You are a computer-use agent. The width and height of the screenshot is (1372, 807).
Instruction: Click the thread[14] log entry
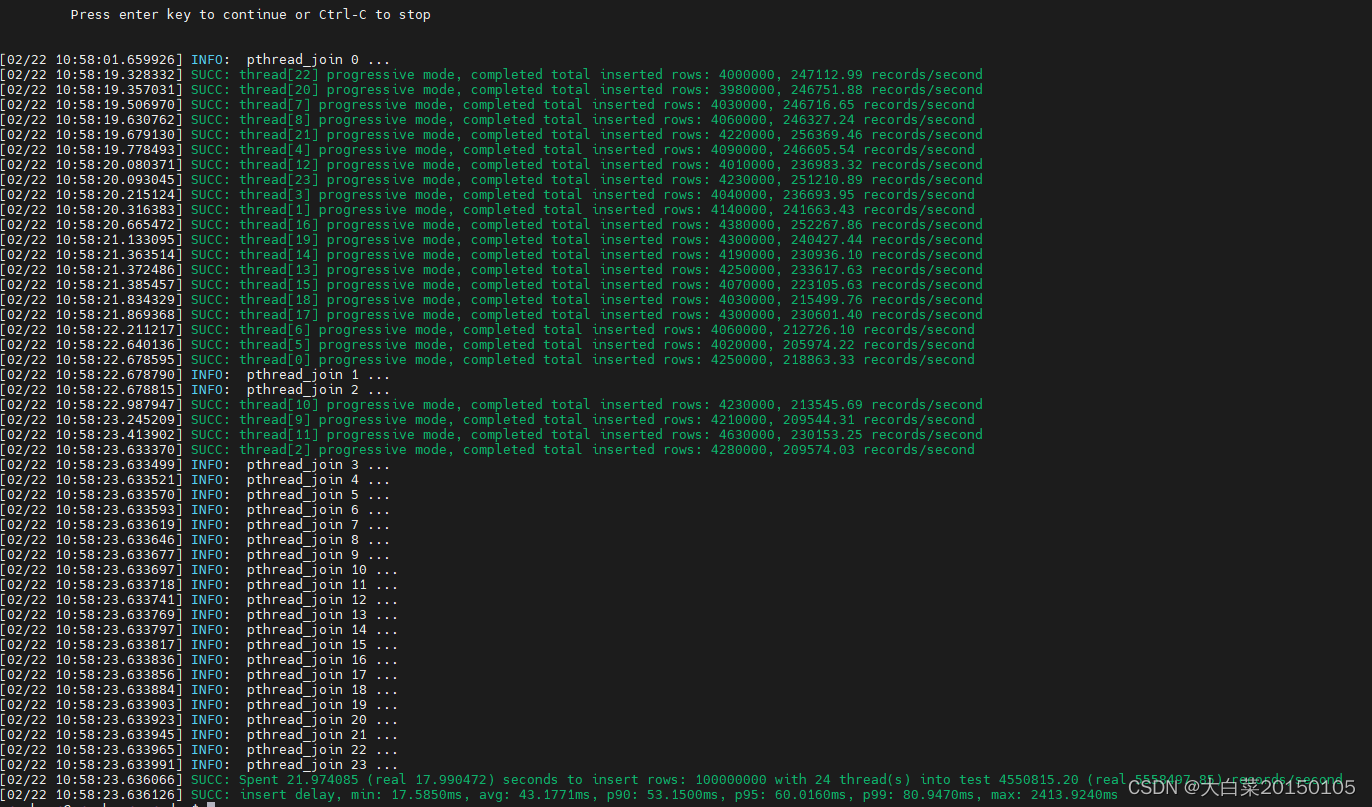491,255
